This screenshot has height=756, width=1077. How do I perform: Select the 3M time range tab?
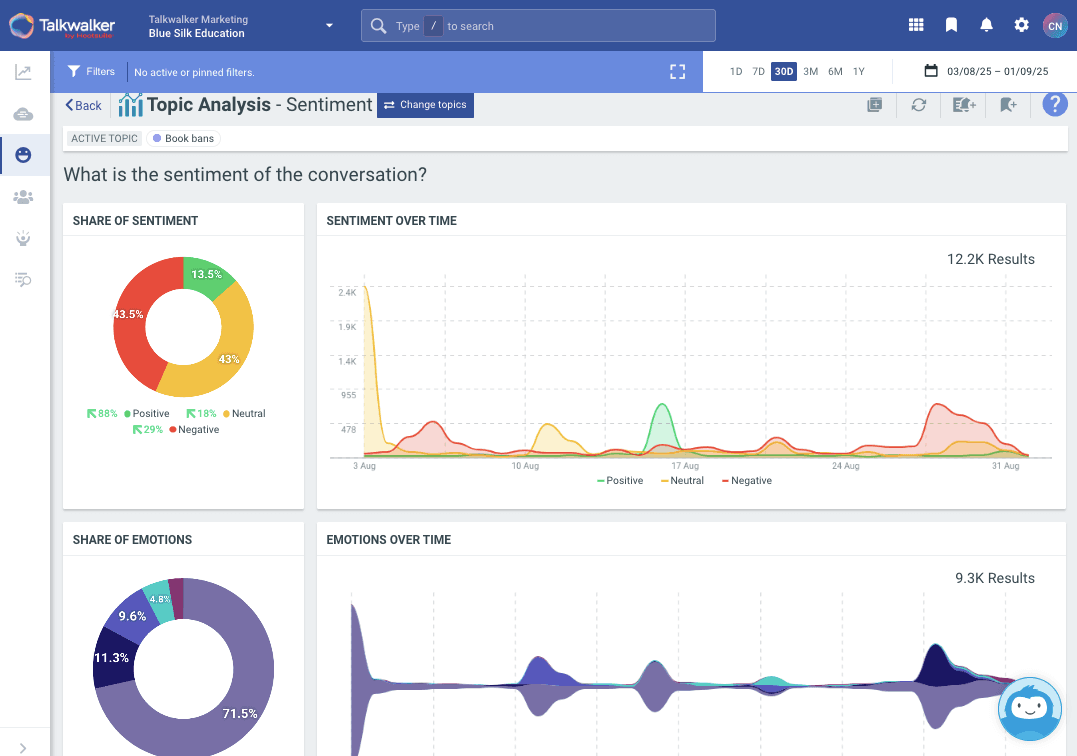810,71
